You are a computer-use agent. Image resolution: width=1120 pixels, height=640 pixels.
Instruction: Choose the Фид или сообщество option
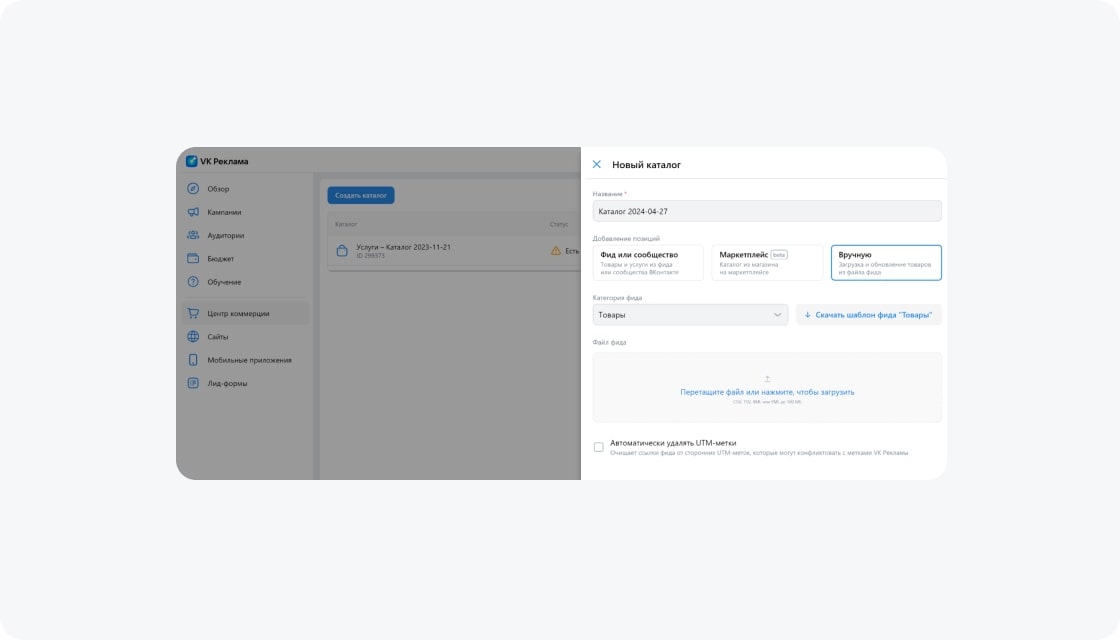tap(648, 263)
